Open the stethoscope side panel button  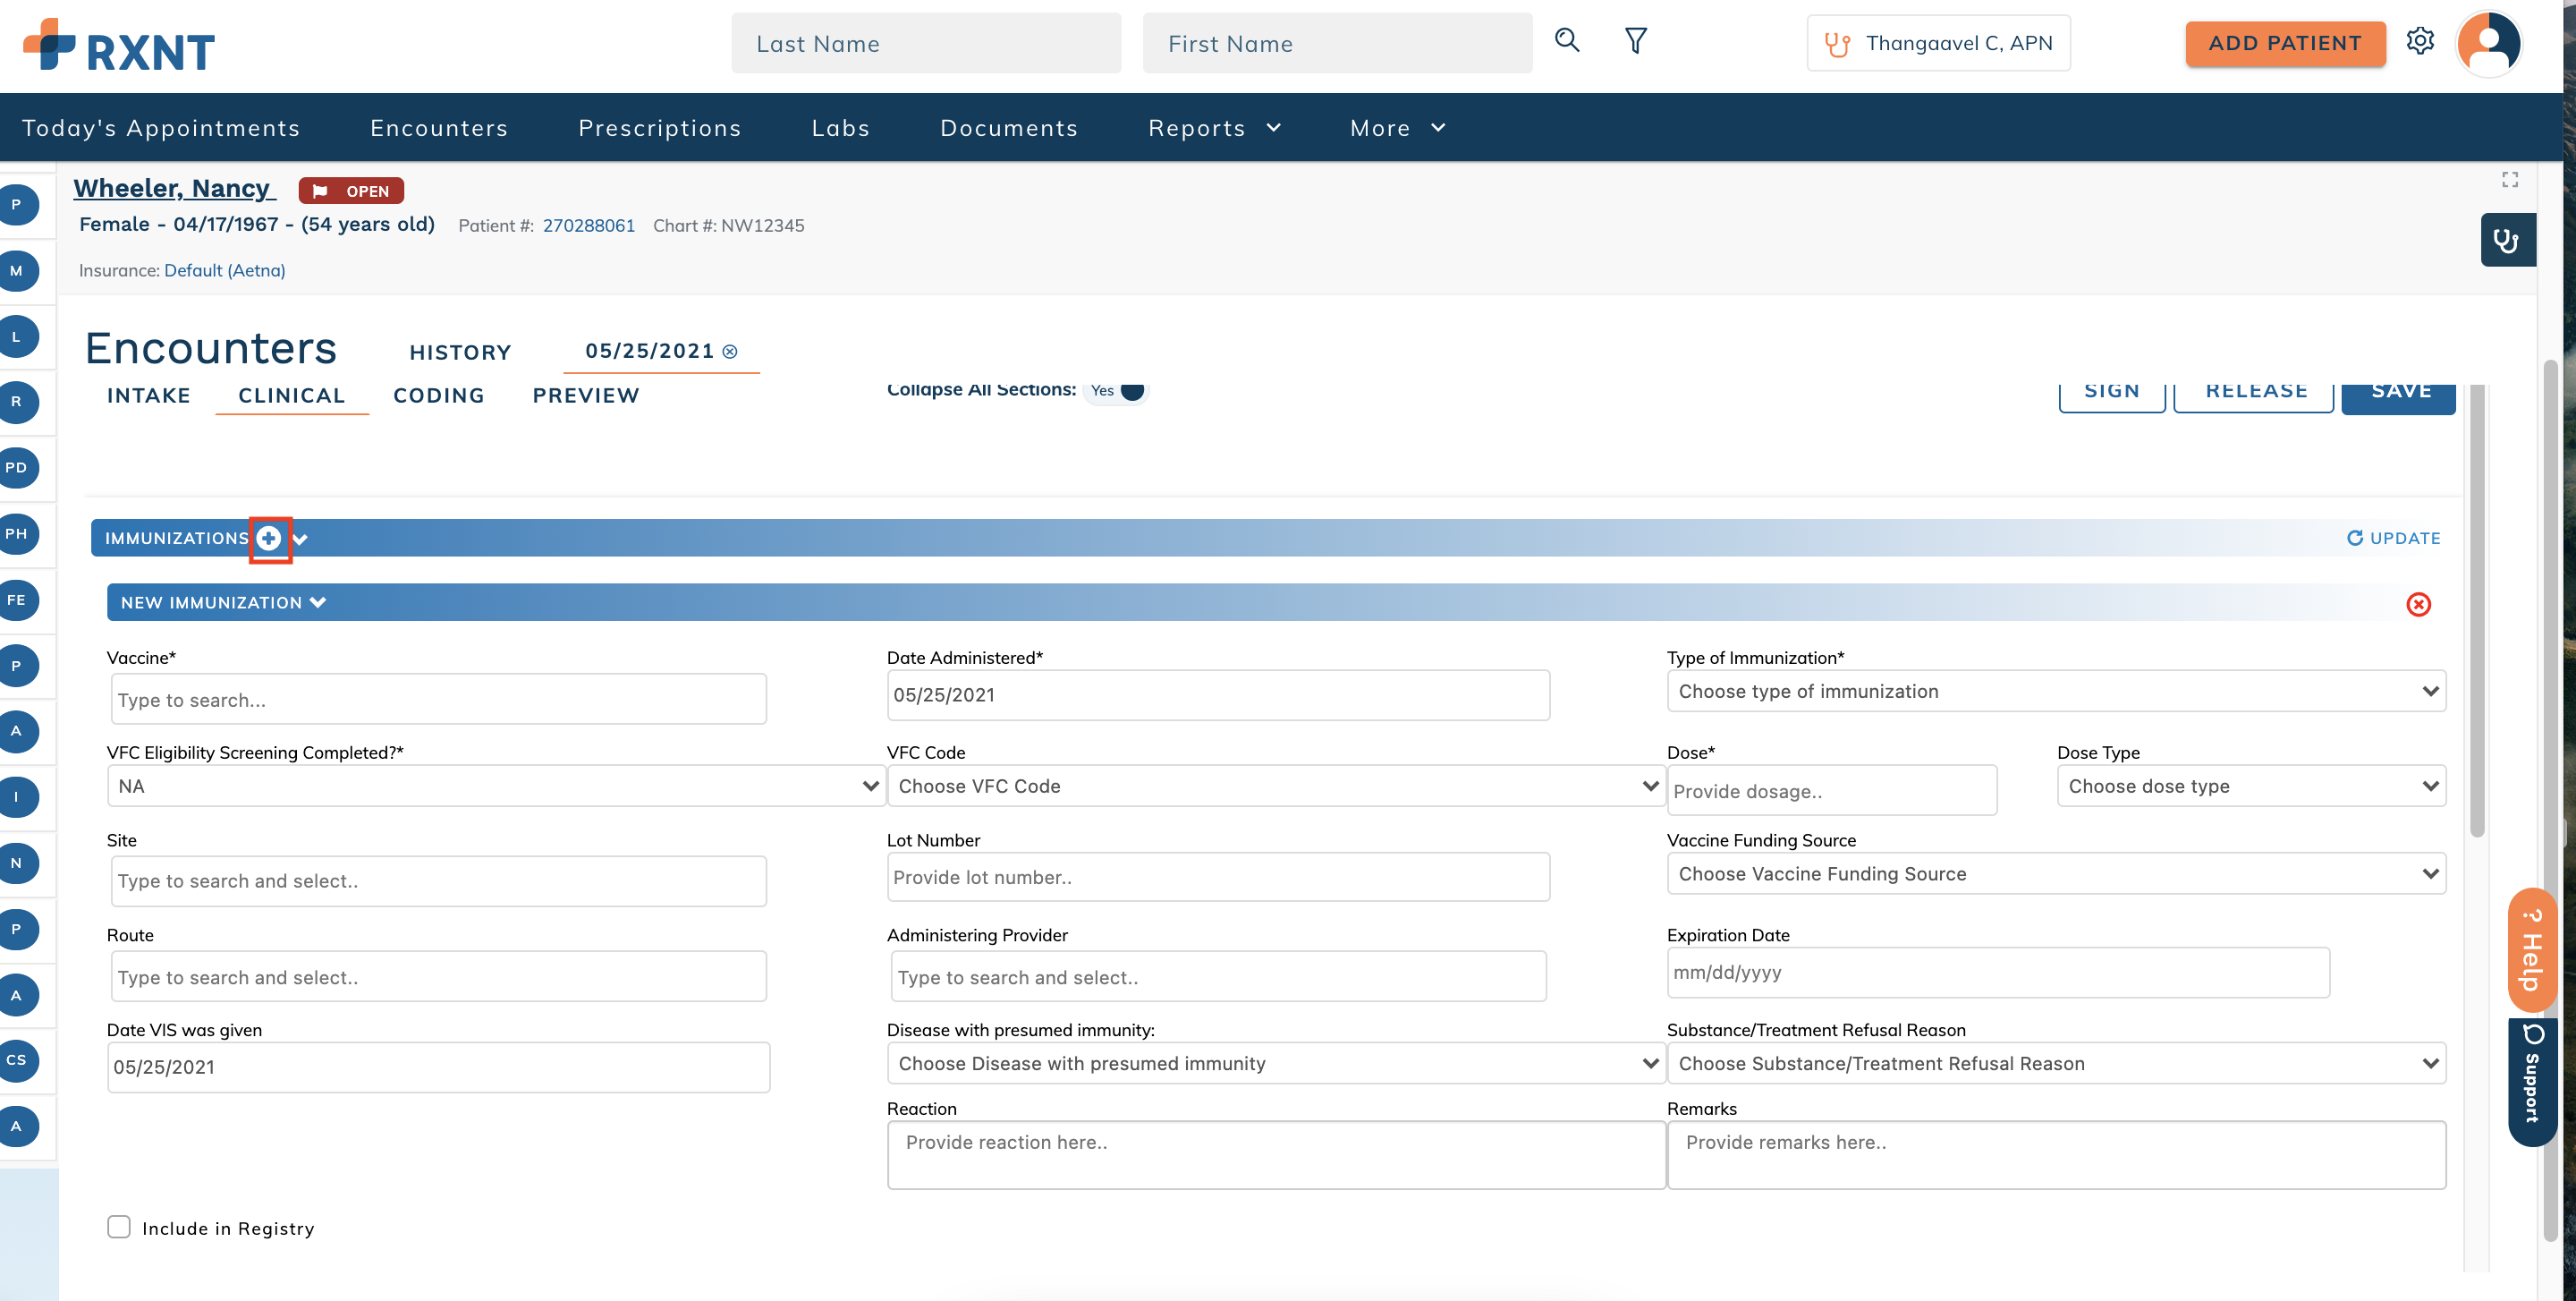point(2507,240)
